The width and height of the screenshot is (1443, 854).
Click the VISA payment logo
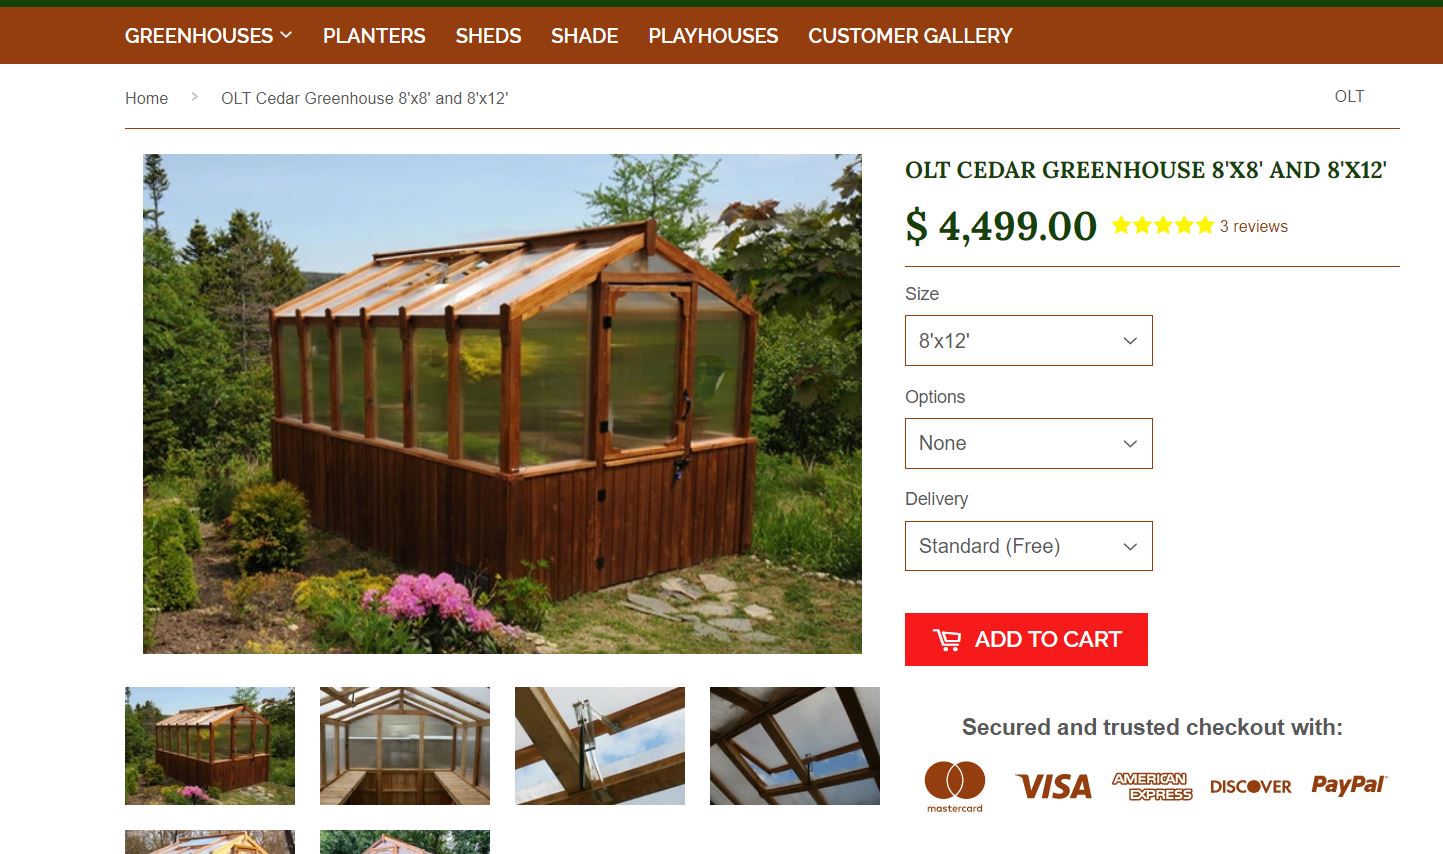(1053, 786)
